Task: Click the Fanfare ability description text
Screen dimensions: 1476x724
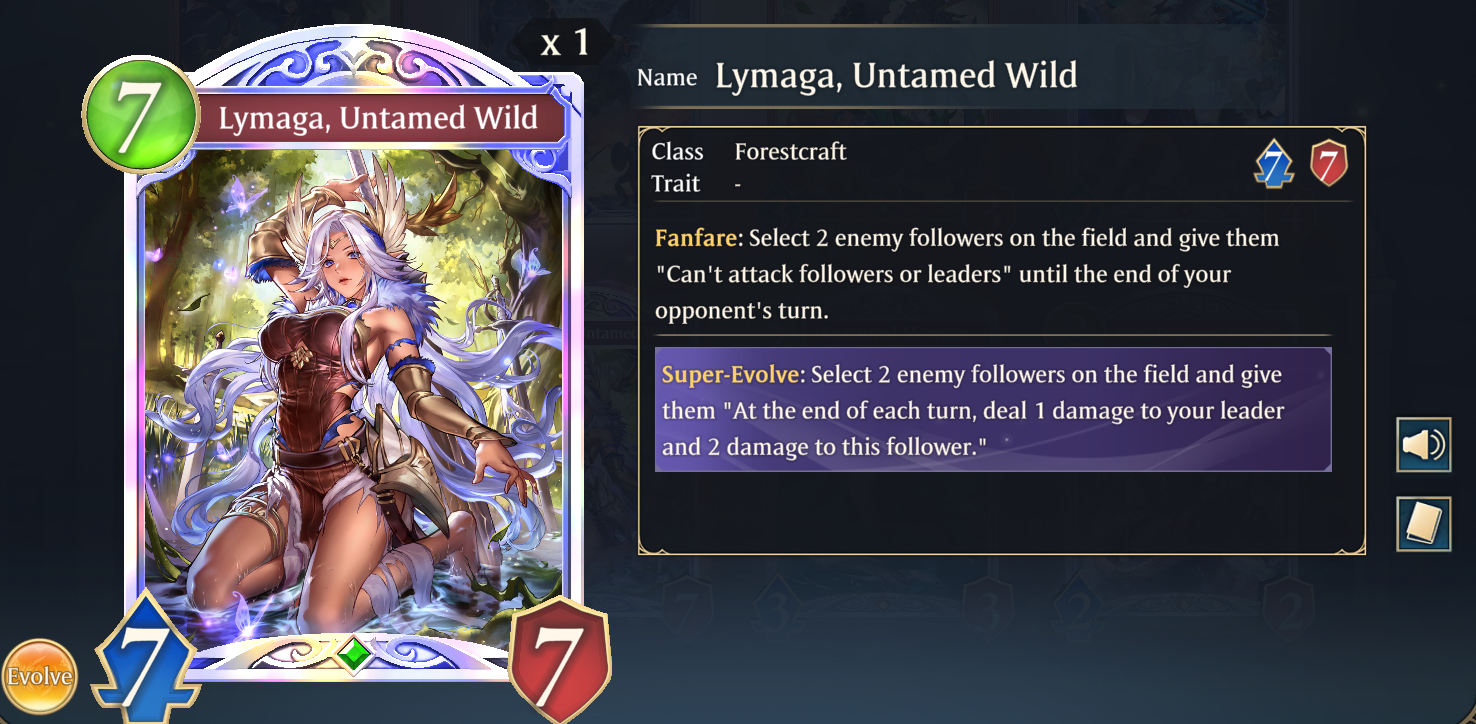Action: click(967, 274)
